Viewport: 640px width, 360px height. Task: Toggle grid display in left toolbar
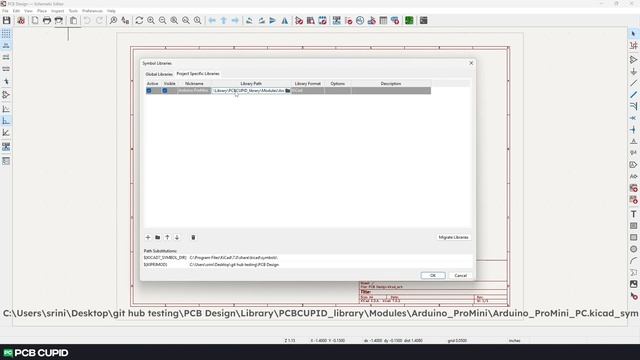[x=6, y=33]
